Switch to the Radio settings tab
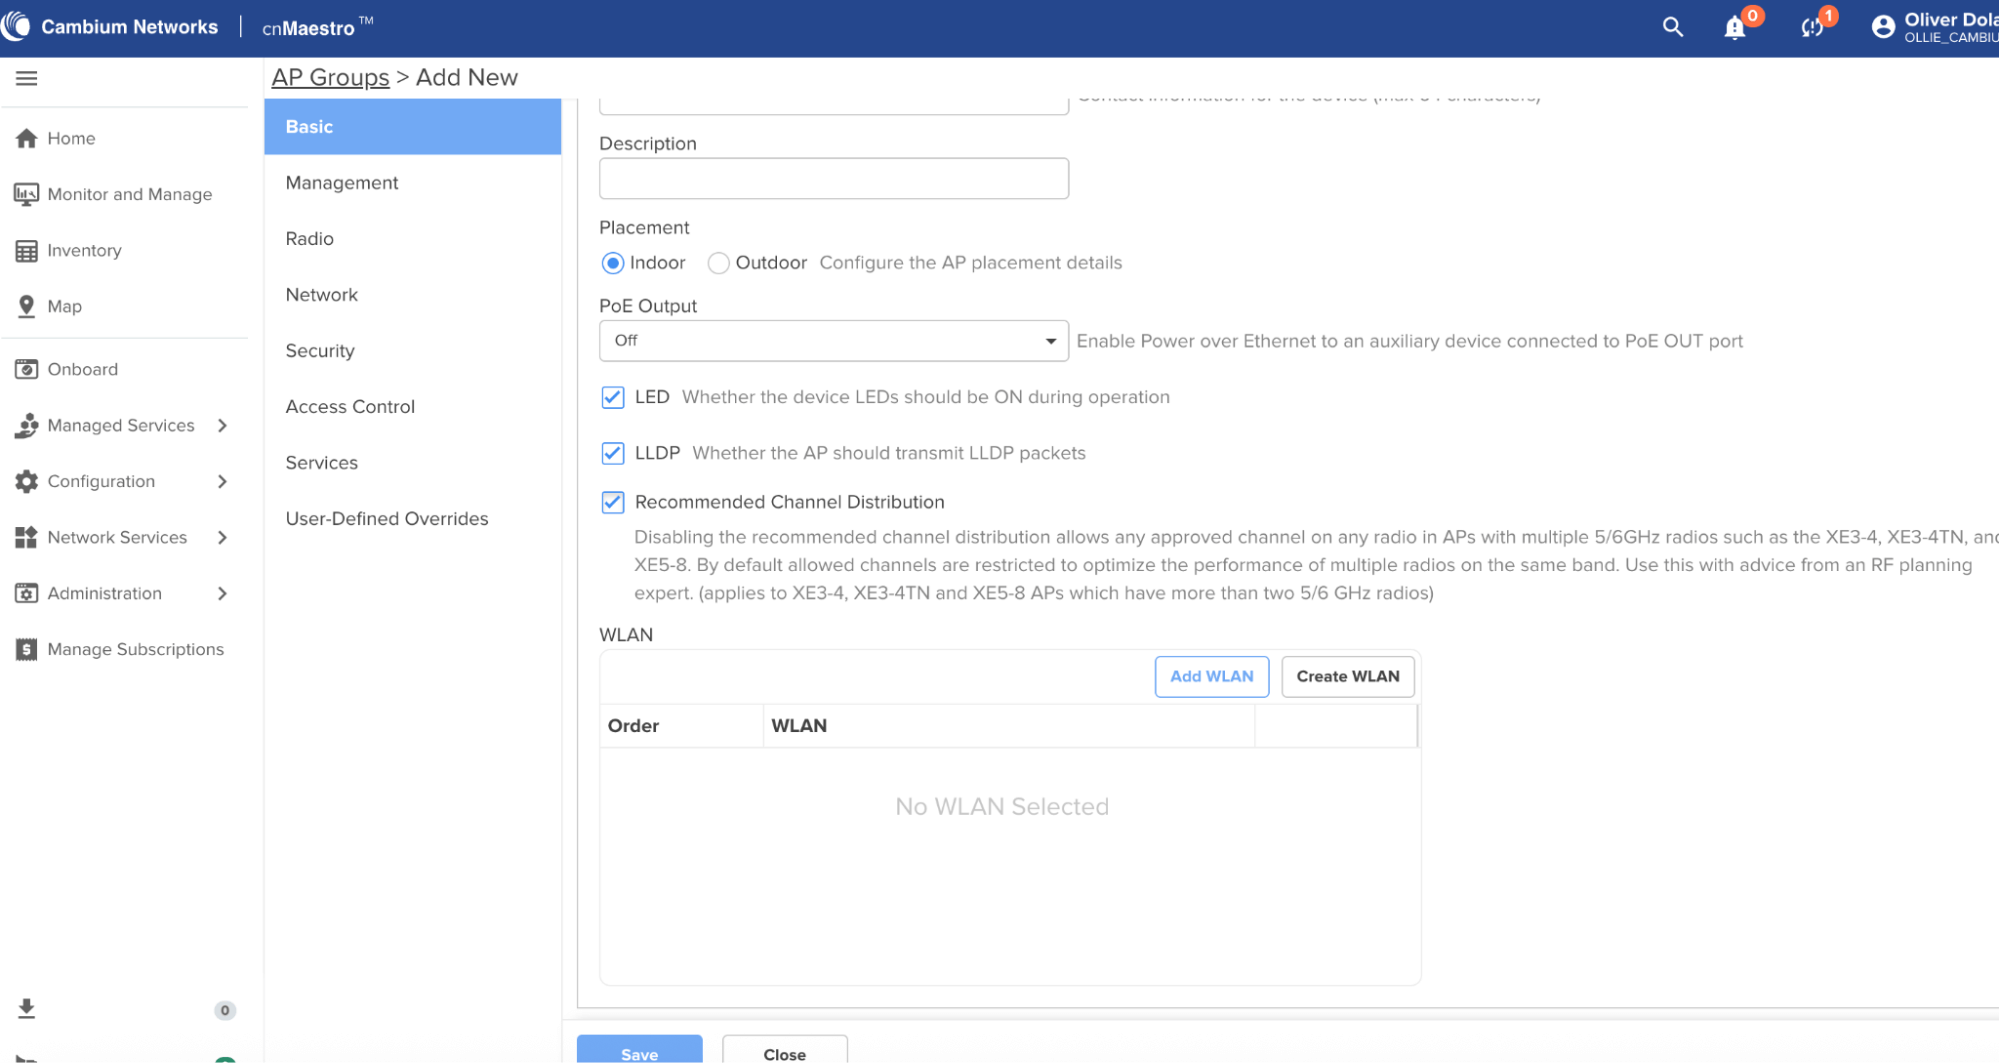 coord(309,239)
